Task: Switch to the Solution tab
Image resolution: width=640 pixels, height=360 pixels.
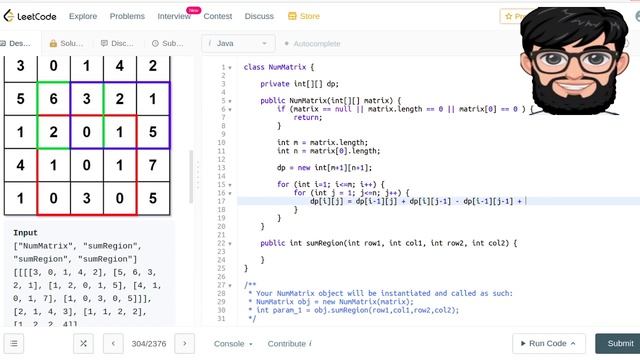Action: coord(66,43)
